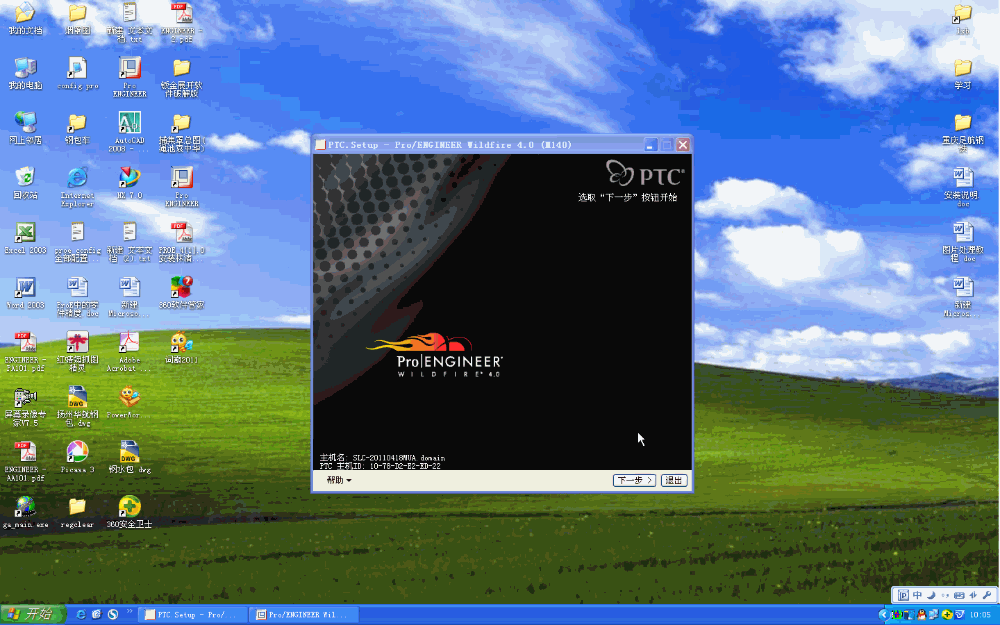Open 我的文档 (My Documents) desktop icon

pyautogui.click(x=26, y=19)
